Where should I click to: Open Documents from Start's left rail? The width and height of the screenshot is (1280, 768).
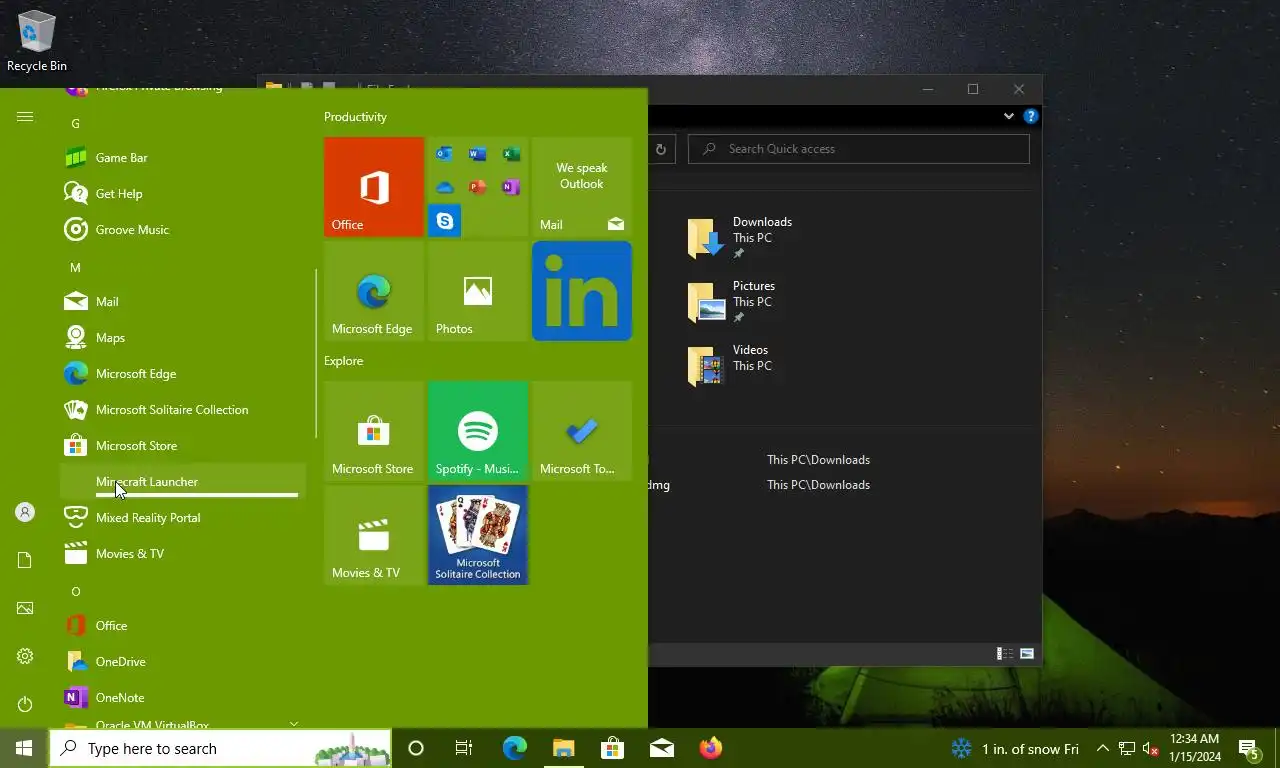(25, 560)
